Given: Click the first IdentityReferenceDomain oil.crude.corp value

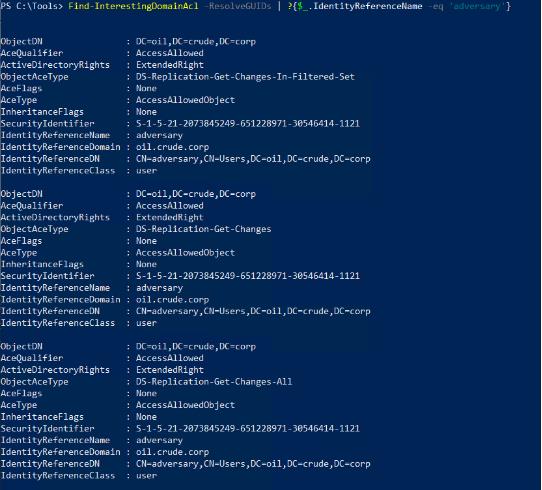Looking at the screenshot, I should [x=172, y=147].
